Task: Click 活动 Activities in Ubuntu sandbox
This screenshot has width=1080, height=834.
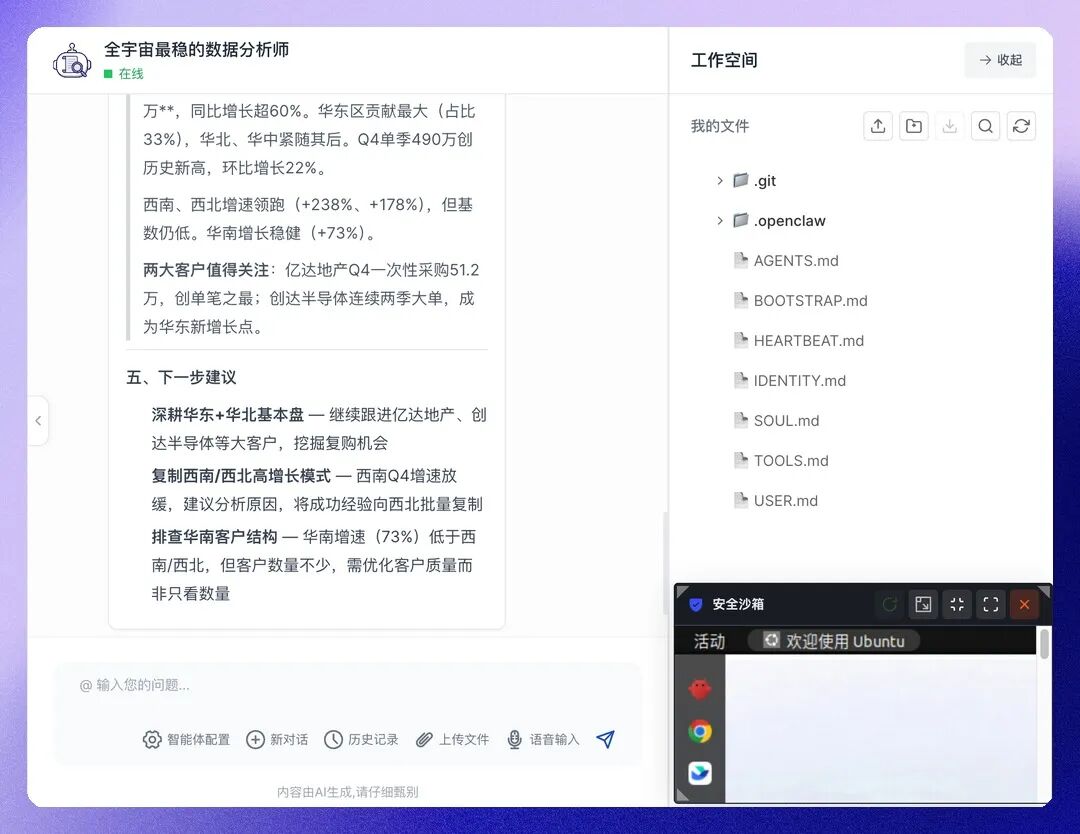Action: (709, 641)
